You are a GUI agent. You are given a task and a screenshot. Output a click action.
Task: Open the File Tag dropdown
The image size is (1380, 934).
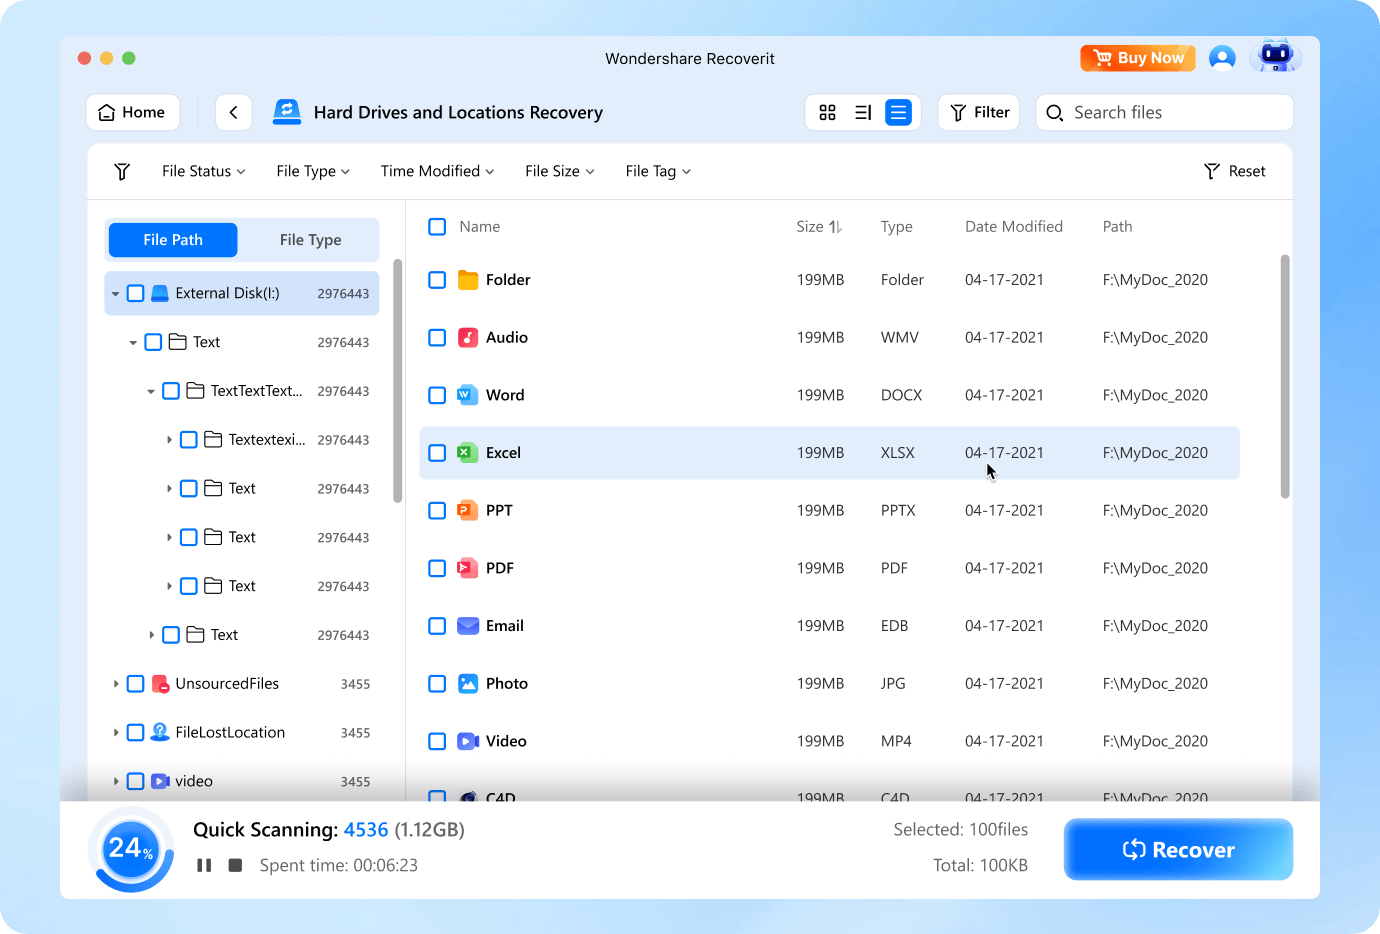658,171
